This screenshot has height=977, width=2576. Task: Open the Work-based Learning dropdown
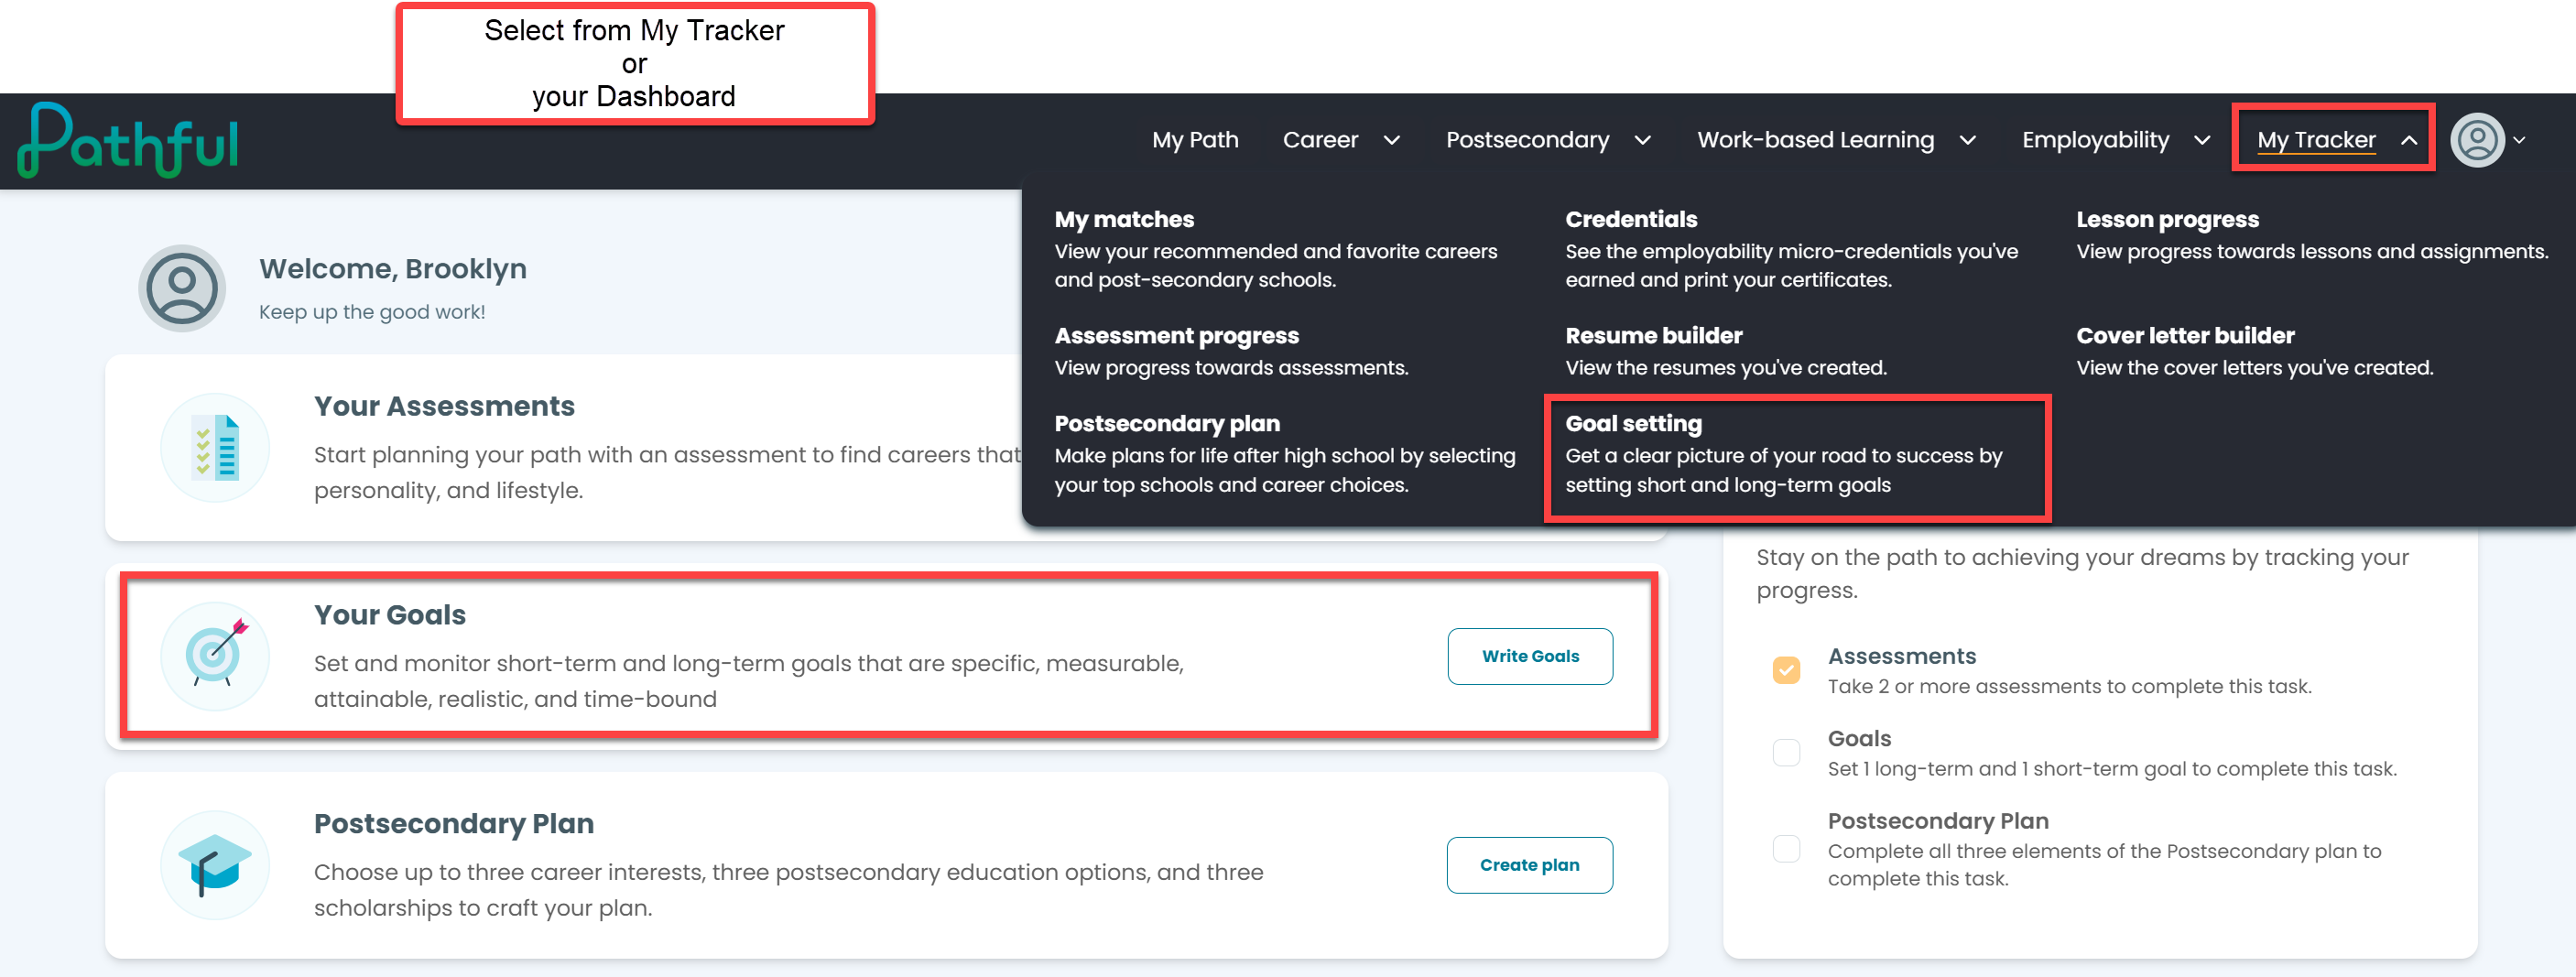click(x=1836, y=140)
